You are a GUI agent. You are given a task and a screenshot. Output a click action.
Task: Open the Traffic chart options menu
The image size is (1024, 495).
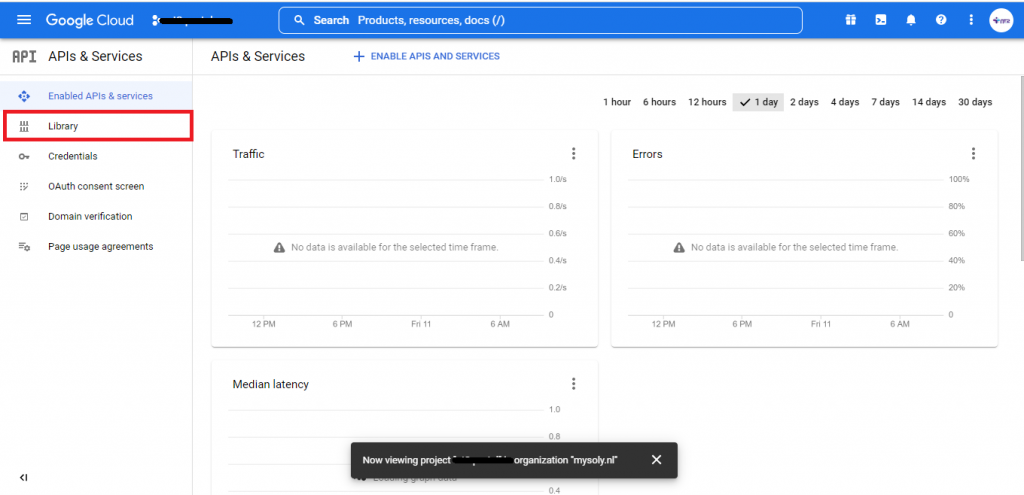[x=573, y=154]
